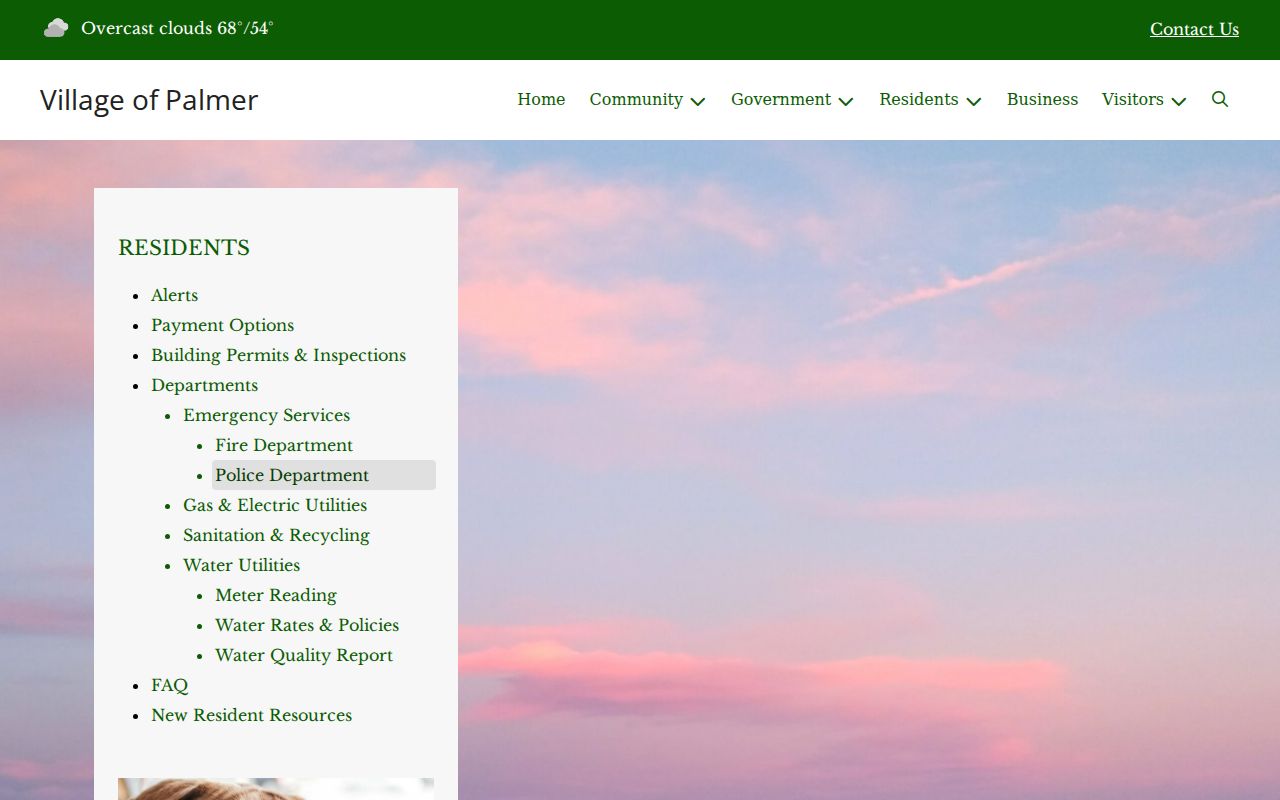1280x800 pixels.
Task: Click the RESIDENTS sidebar heading
Action: [184, 247]
